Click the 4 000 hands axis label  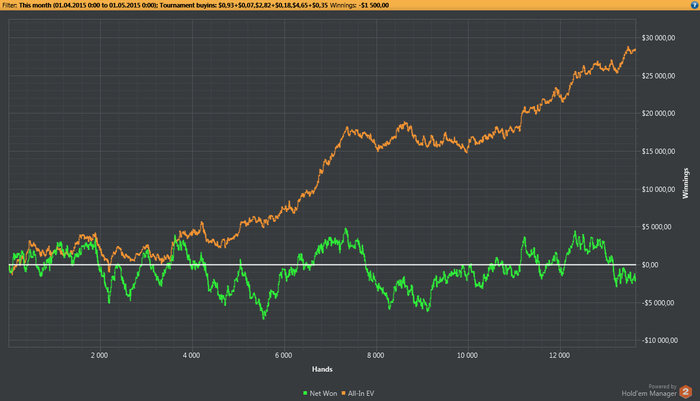[x=192, y=355]
